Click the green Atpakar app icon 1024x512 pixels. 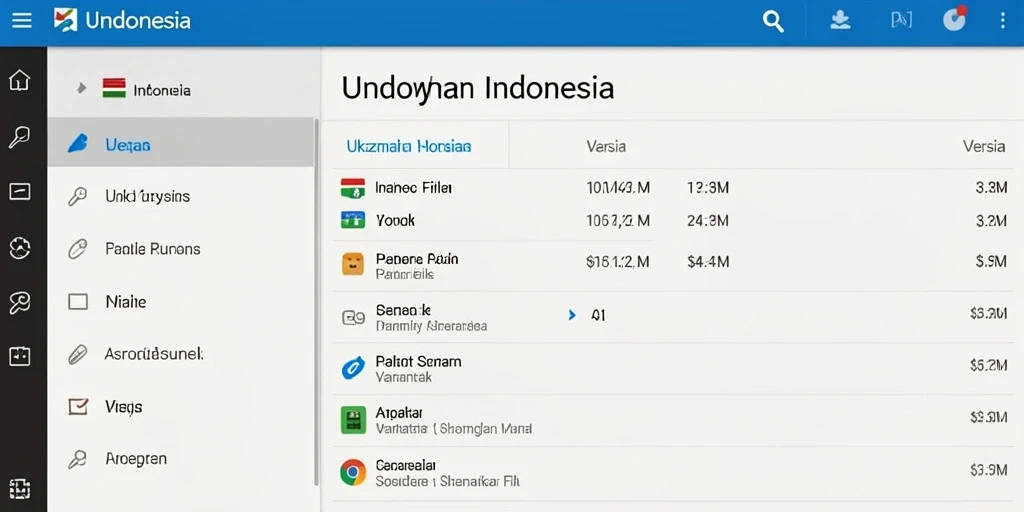point(353,420)
